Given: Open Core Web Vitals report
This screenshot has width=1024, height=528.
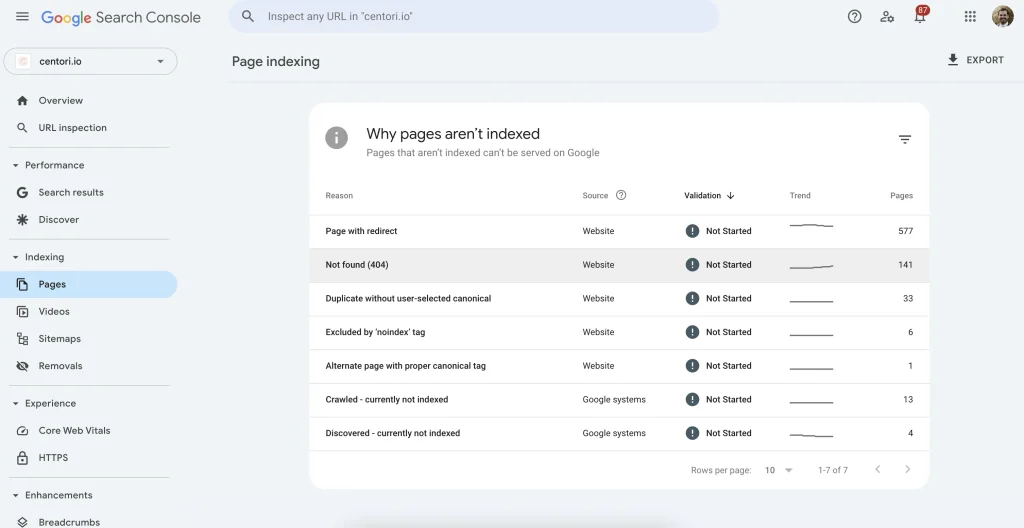Looking at the screenshot, I should coord(74,431).
